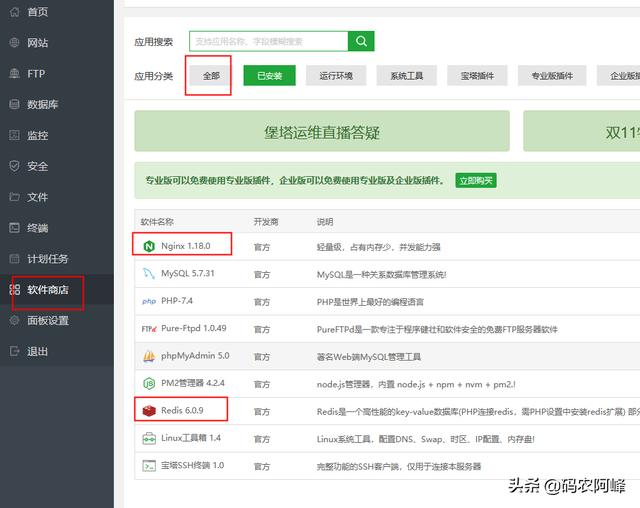
Task: Click the Redis 6.0.9 name
Action: point(182,410)
